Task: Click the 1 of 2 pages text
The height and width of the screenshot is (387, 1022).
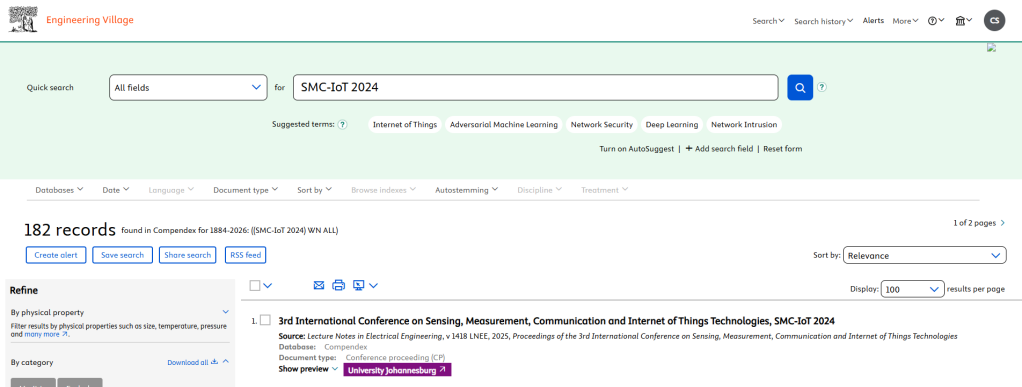Action: tap(974, 223)
